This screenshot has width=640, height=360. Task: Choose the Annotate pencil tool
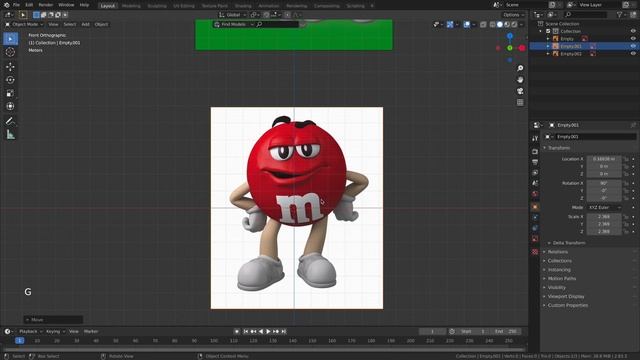click(x=11, y=121)
